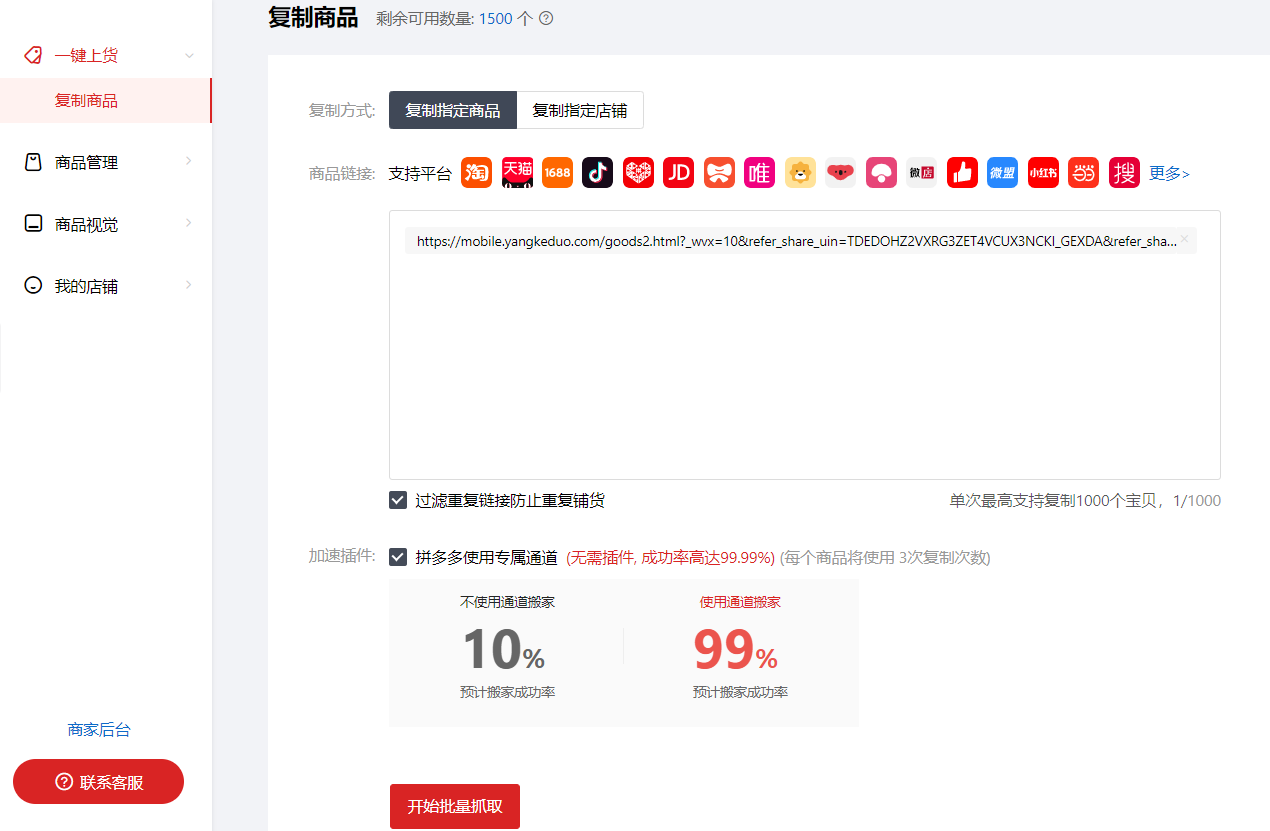The image size is (1270, 831).
Task: Click the 商品视觉 icon in sidebar
Action: tap(33, 224)
